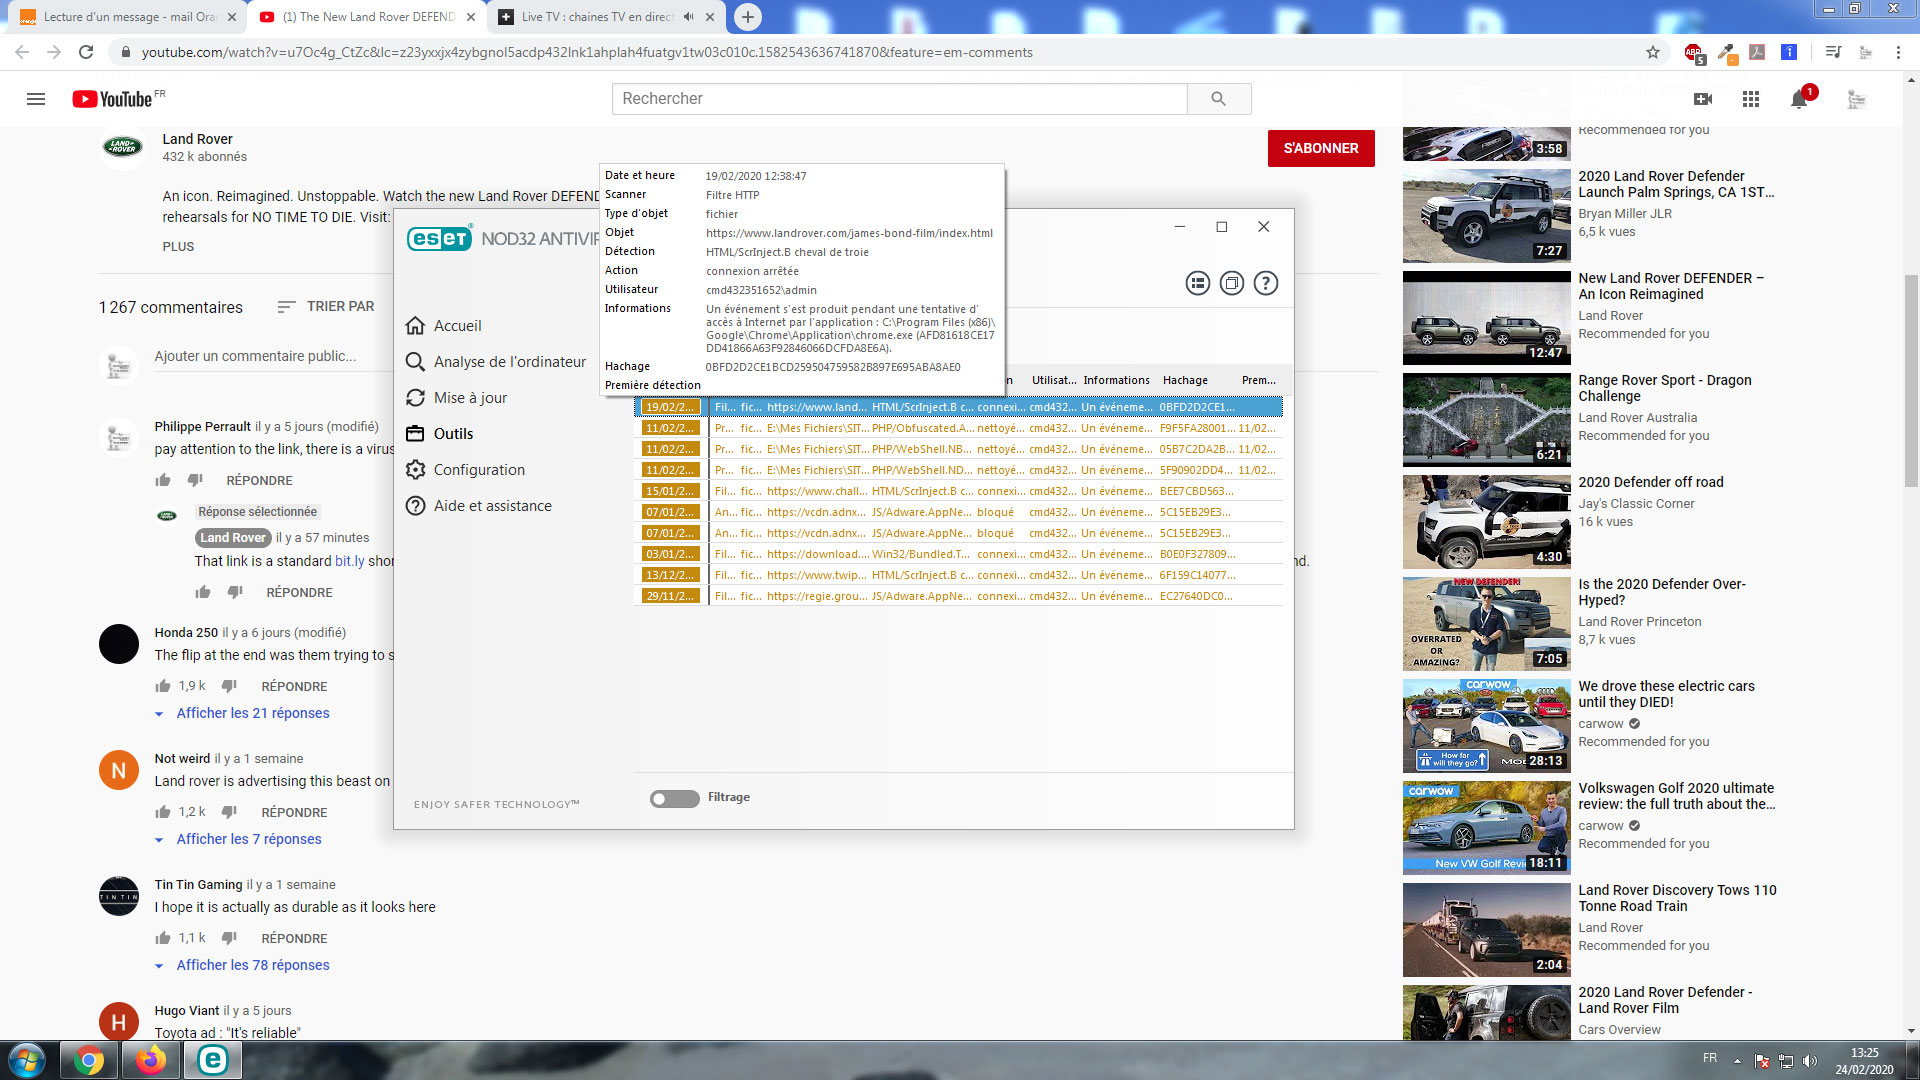Mute the Live TV tab audio icon
This screenshot has width=1920, height=1080.
[688, 17]
